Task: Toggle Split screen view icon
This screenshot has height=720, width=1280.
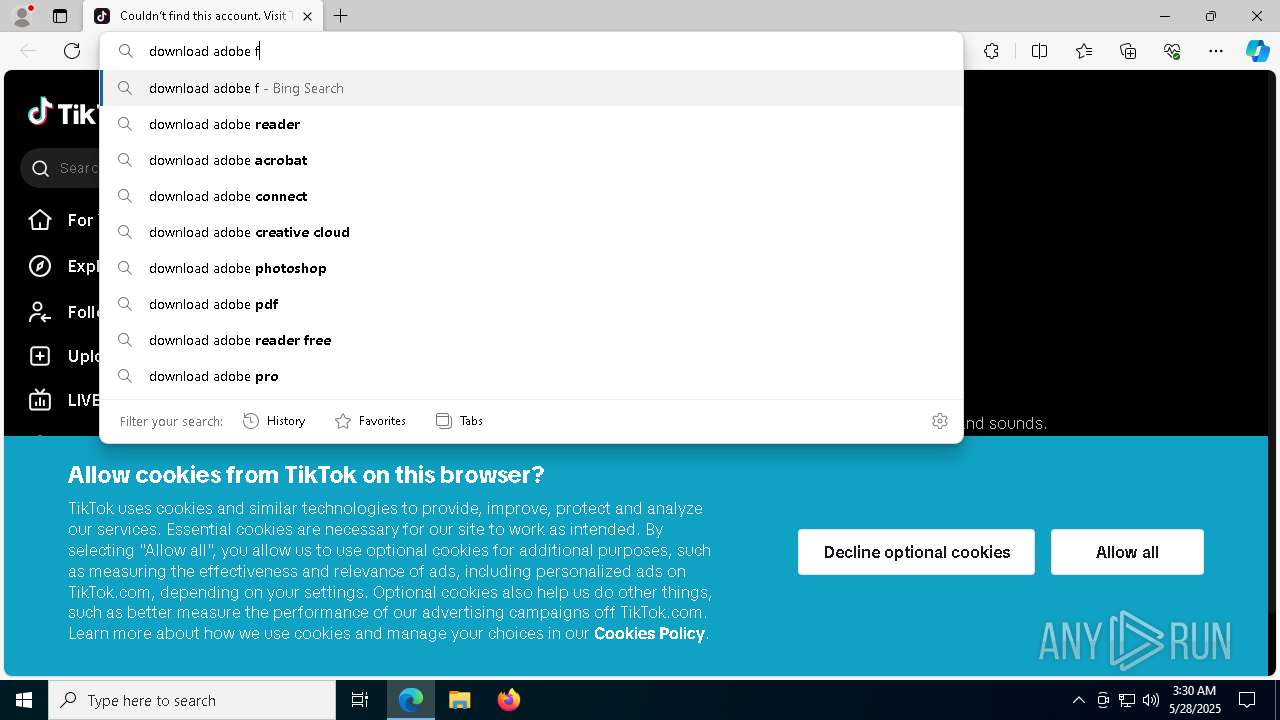Action: [x=1039, y=51]
